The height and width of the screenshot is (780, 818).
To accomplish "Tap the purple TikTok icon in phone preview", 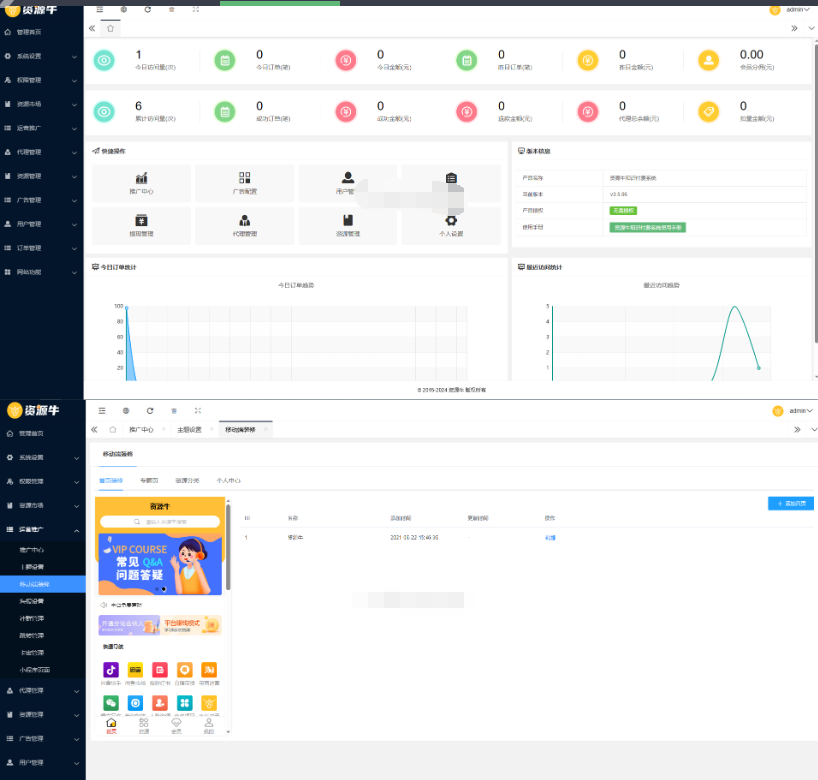I will click(111, 670).
